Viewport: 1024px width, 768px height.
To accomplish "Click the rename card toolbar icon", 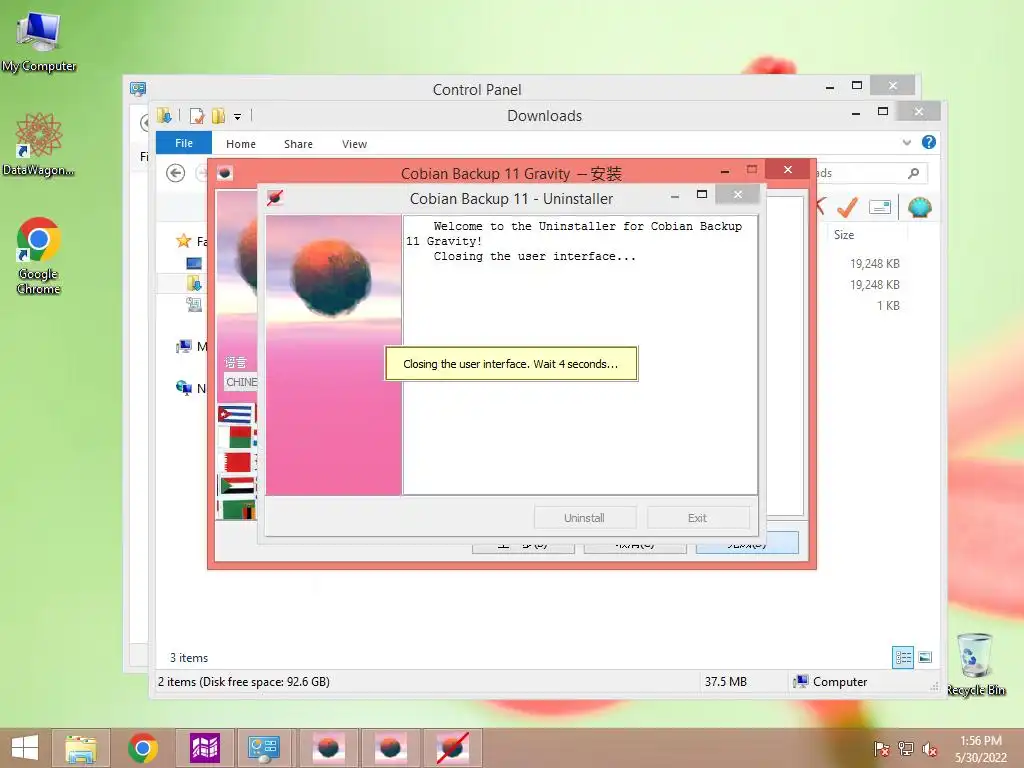I will pyautogui.click(x=880, y=207).
